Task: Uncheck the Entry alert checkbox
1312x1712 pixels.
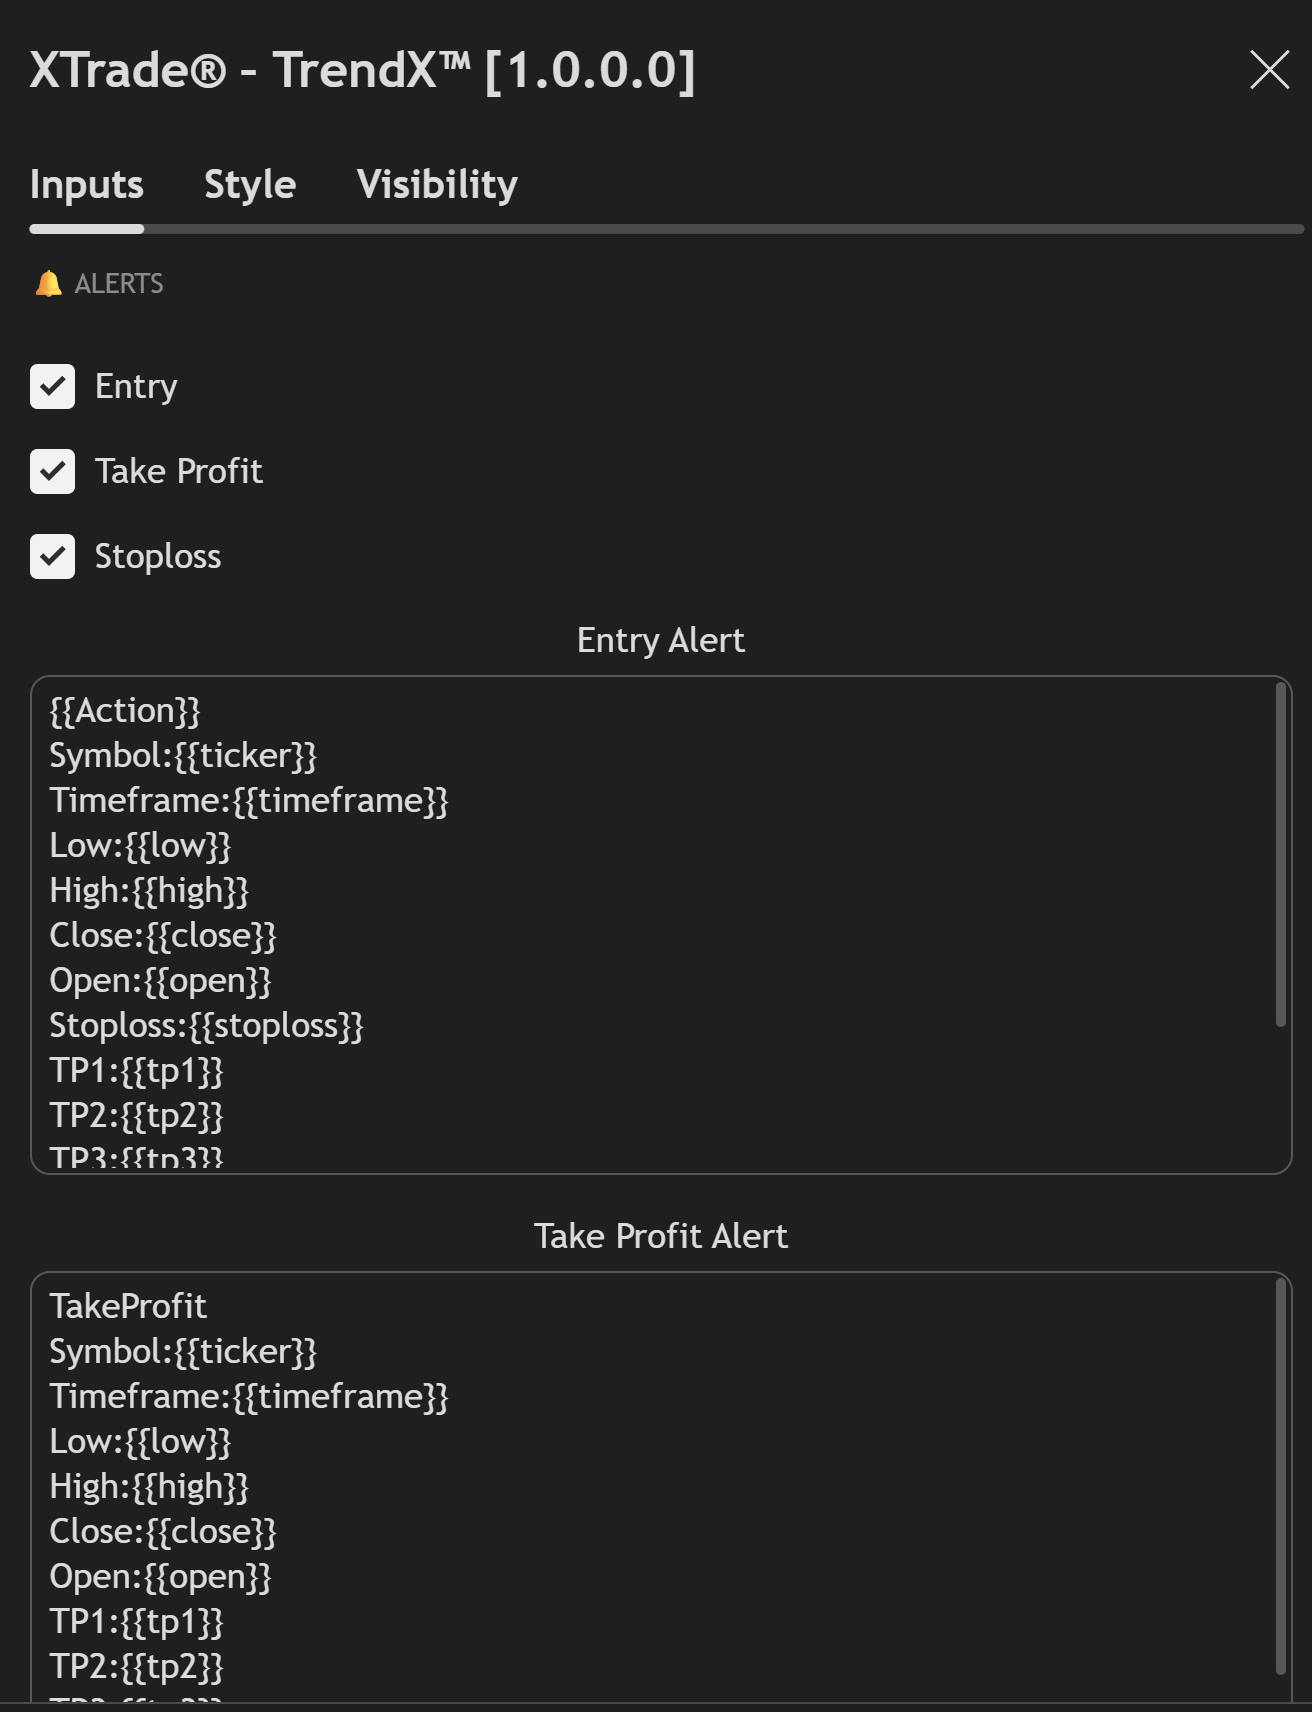Action: pos(53,387)
